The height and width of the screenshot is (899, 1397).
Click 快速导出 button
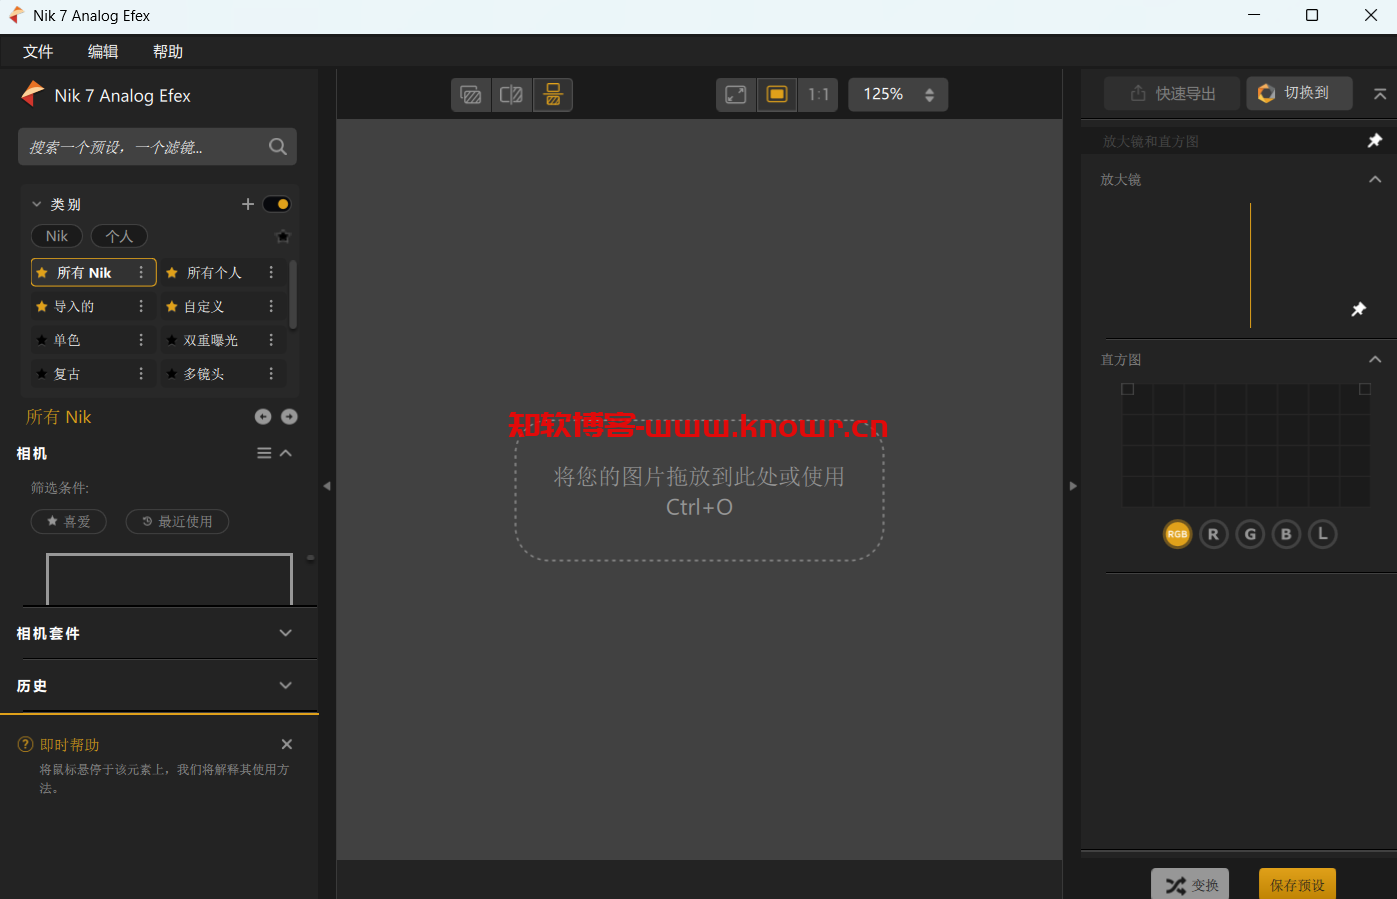tap(1172, 93)
